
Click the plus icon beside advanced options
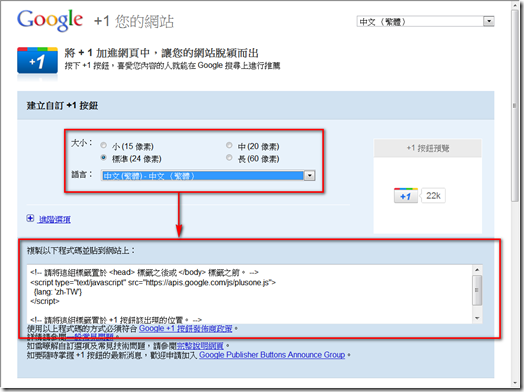click(x=30, y=219)
